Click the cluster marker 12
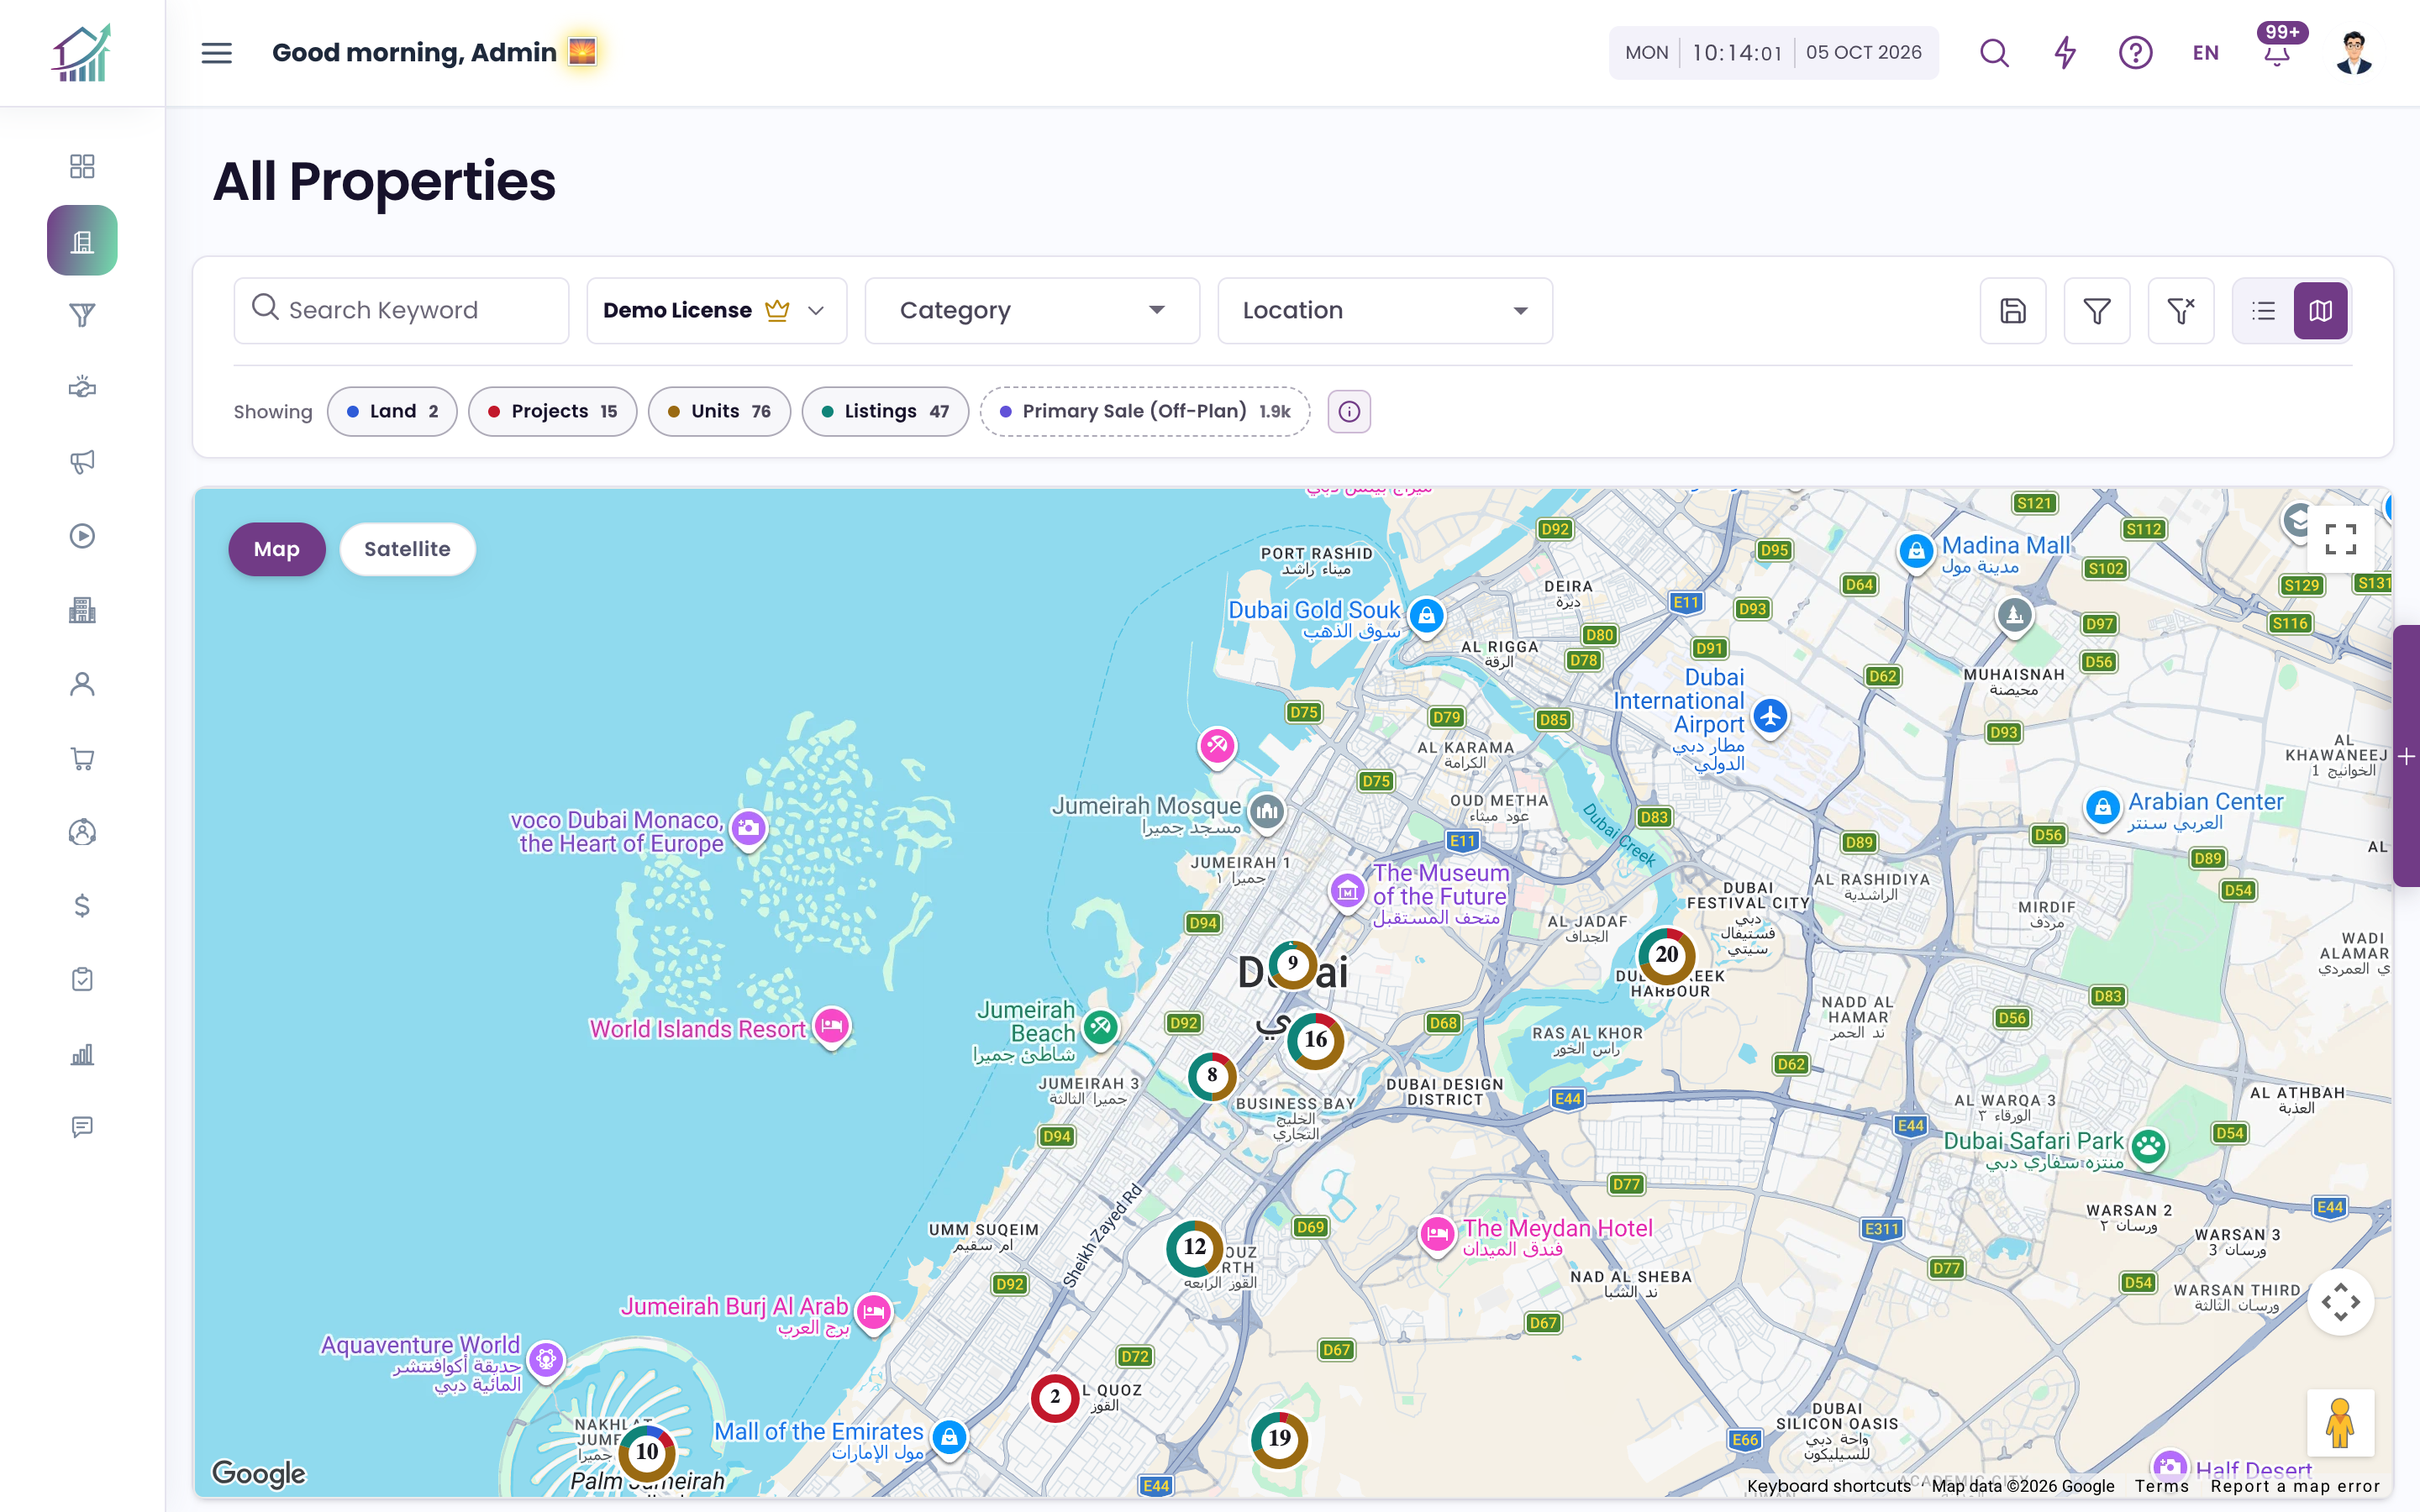This screenshot has width=2420, height=1512. point(1195,1247)
